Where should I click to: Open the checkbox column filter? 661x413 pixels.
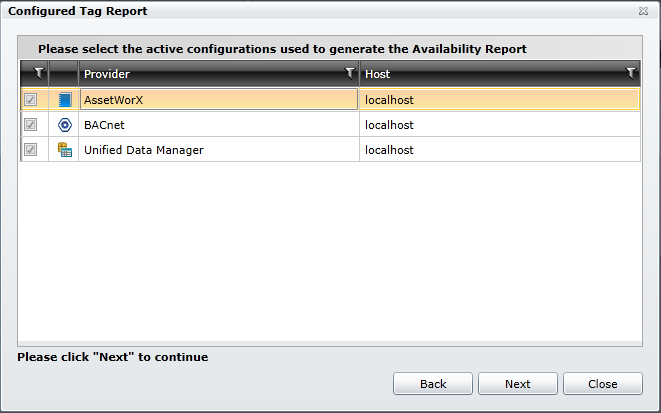[39, 73]
